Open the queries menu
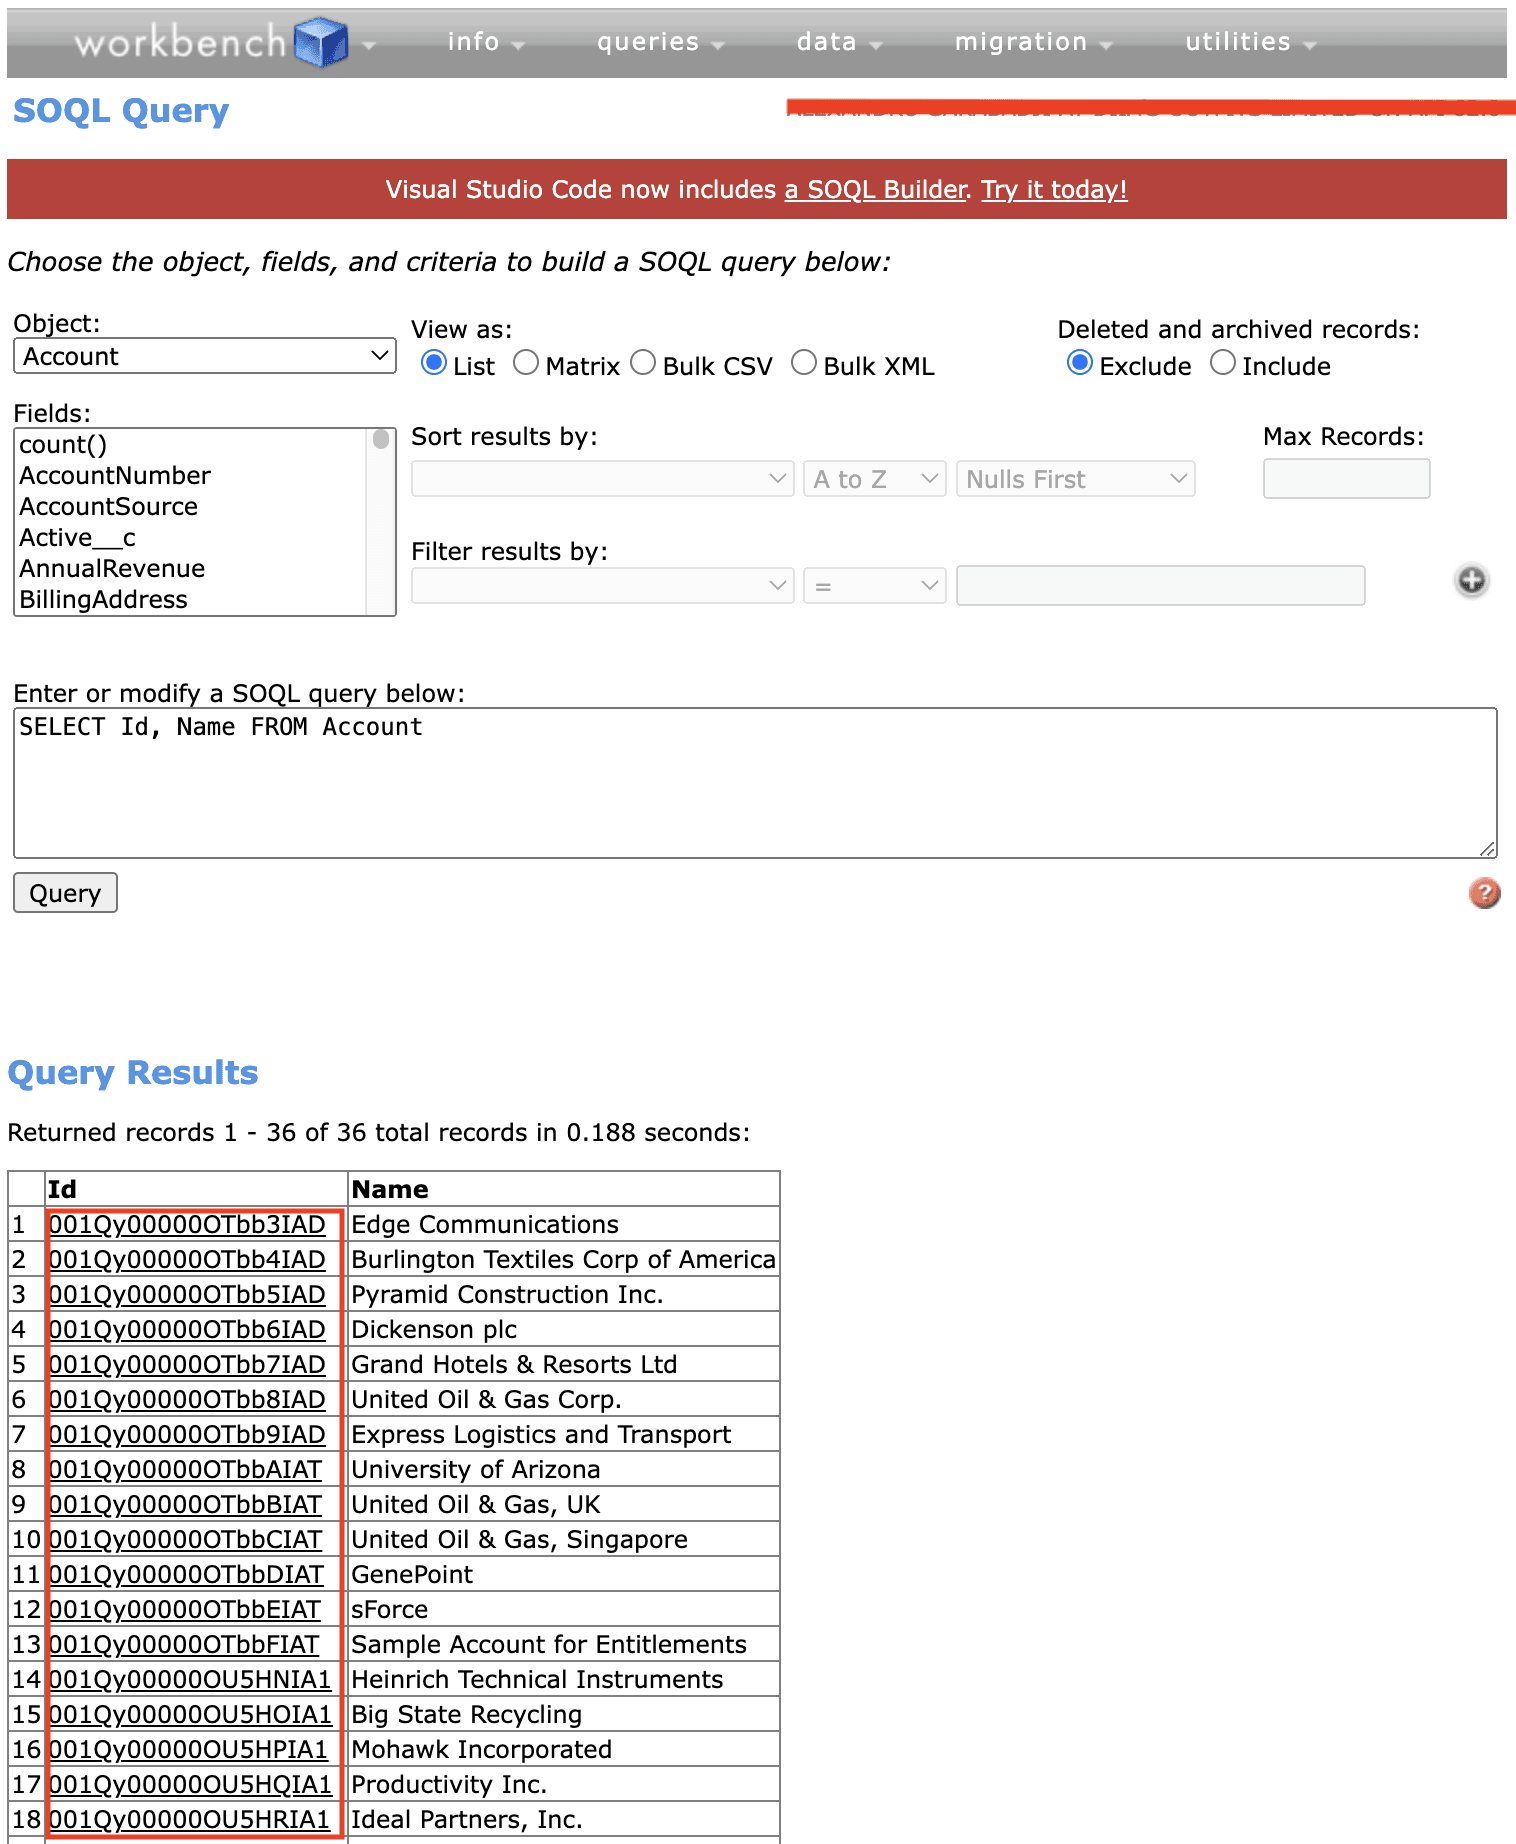The height and width of the screenshot is (1844, 1516). pyautogui.click(x=660, y=42)
